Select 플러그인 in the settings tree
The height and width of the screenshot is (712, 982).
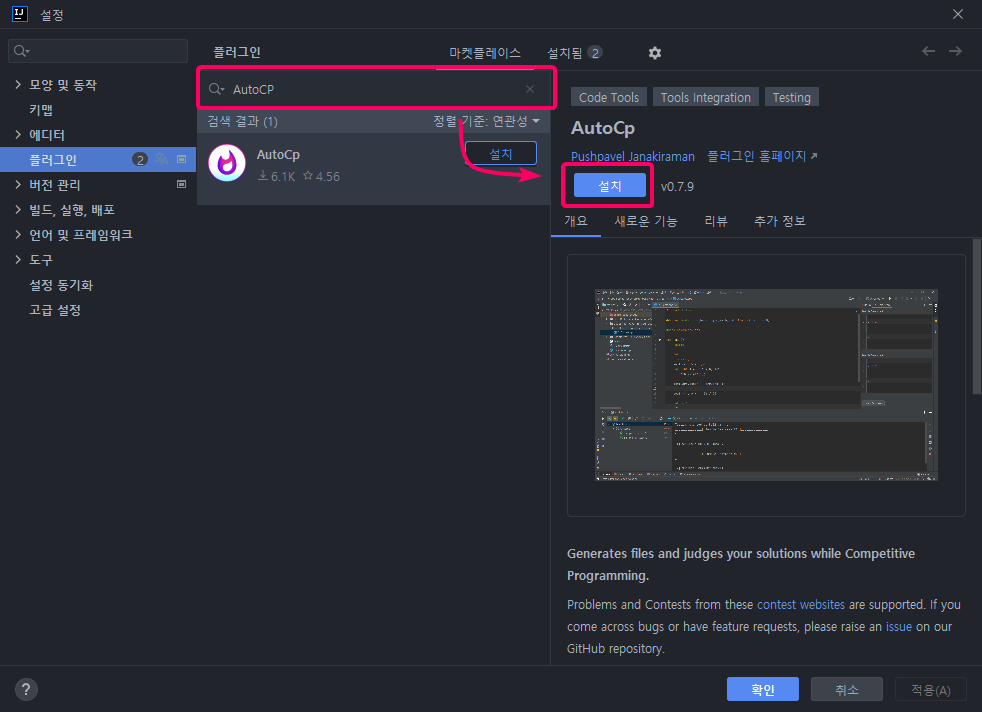(x=98, y=159)
